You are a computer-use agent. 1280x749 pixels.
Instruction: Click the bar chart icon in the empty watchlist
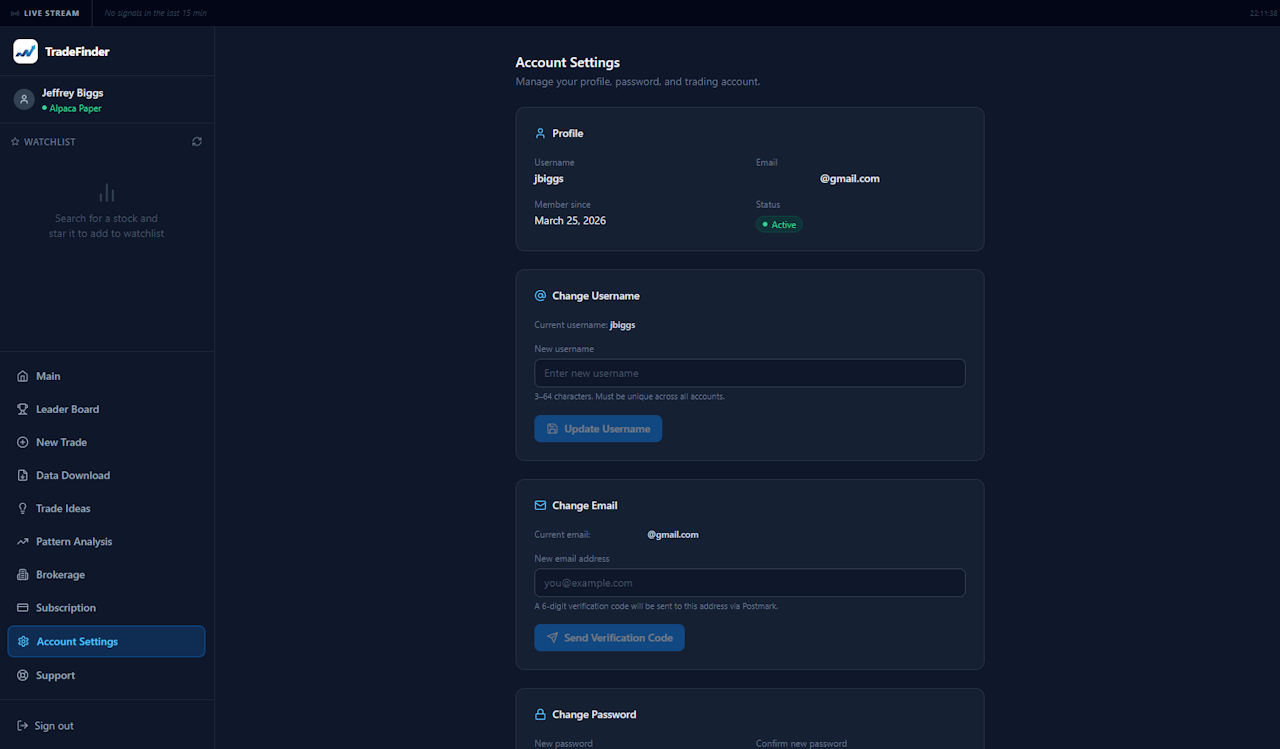(107, 193)
